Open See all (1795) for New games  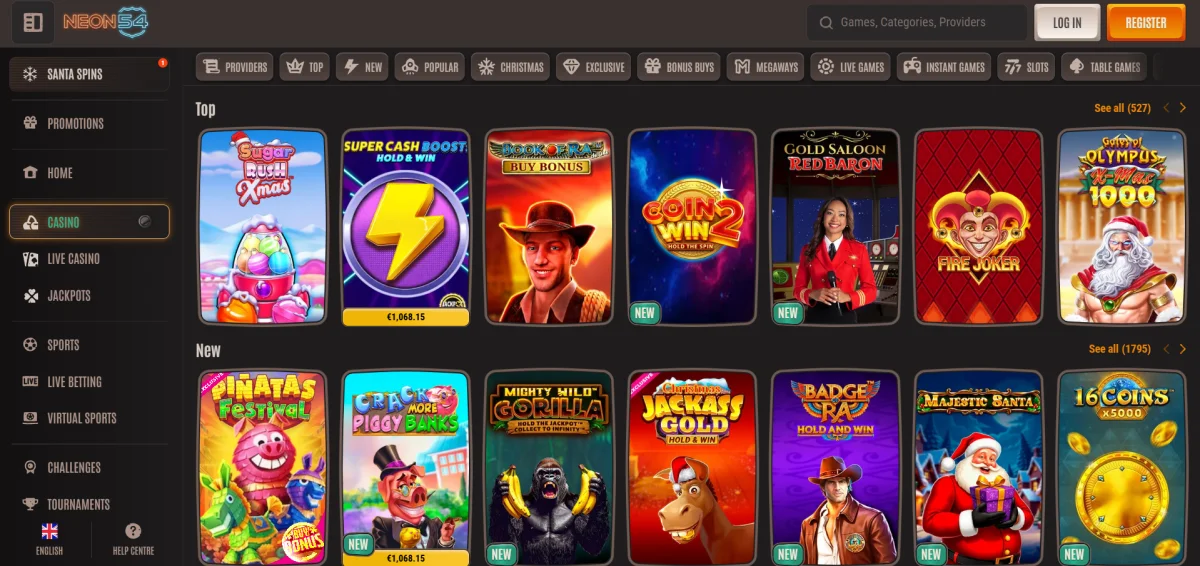point(1120,349)
